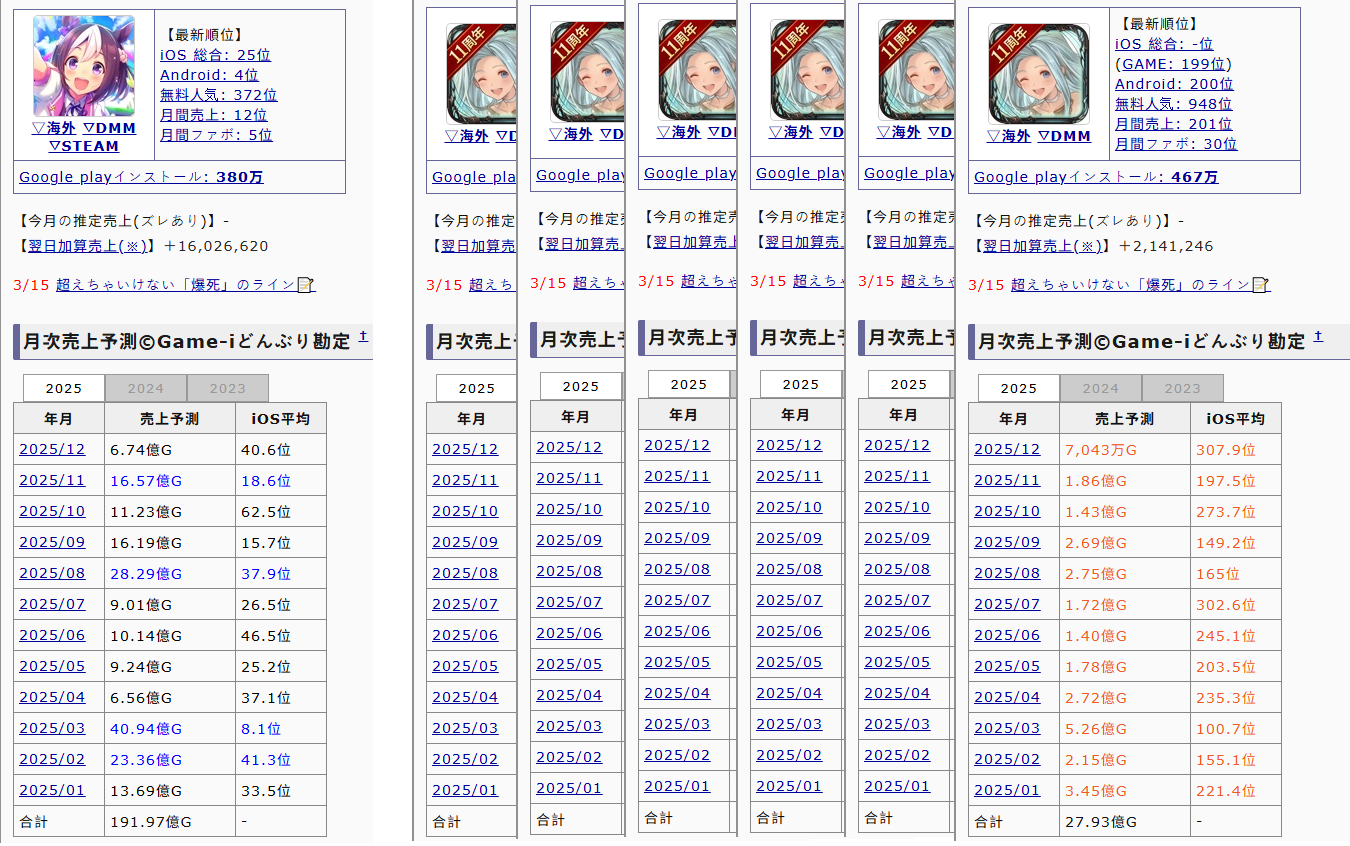Screen dimensions: 1350x846
Task: Select the 2025 tab above the 6.74億G table
Action: pyautogui.click(x=64, y=389)
